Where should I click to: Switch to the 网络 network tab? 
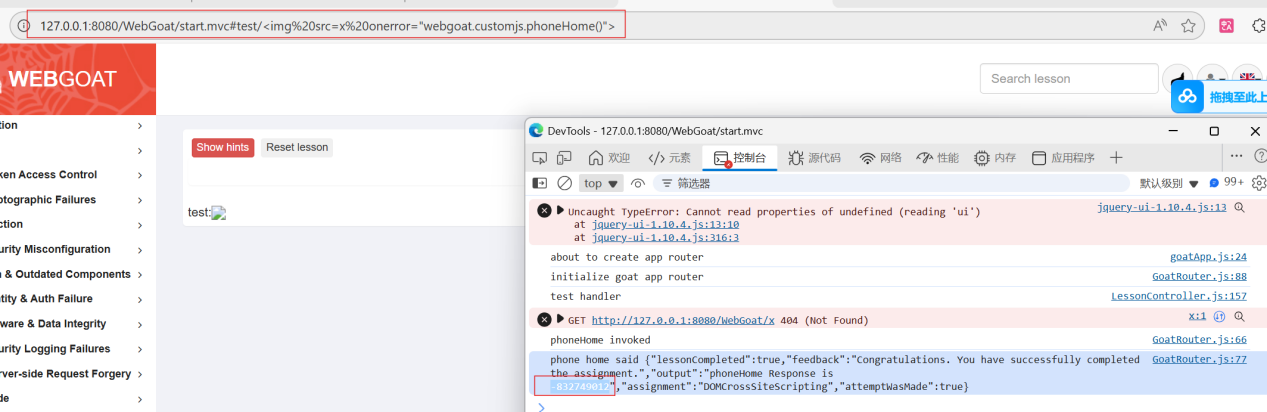881,158
